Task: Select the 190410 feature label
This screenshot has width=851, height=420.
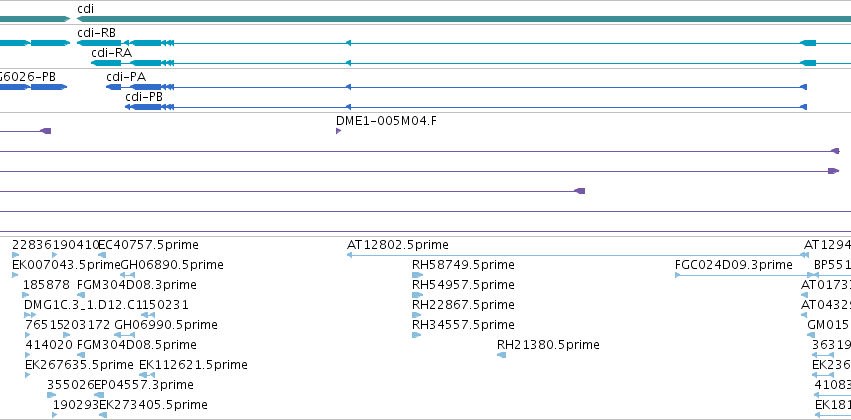Action: click(x=76, y=245)
